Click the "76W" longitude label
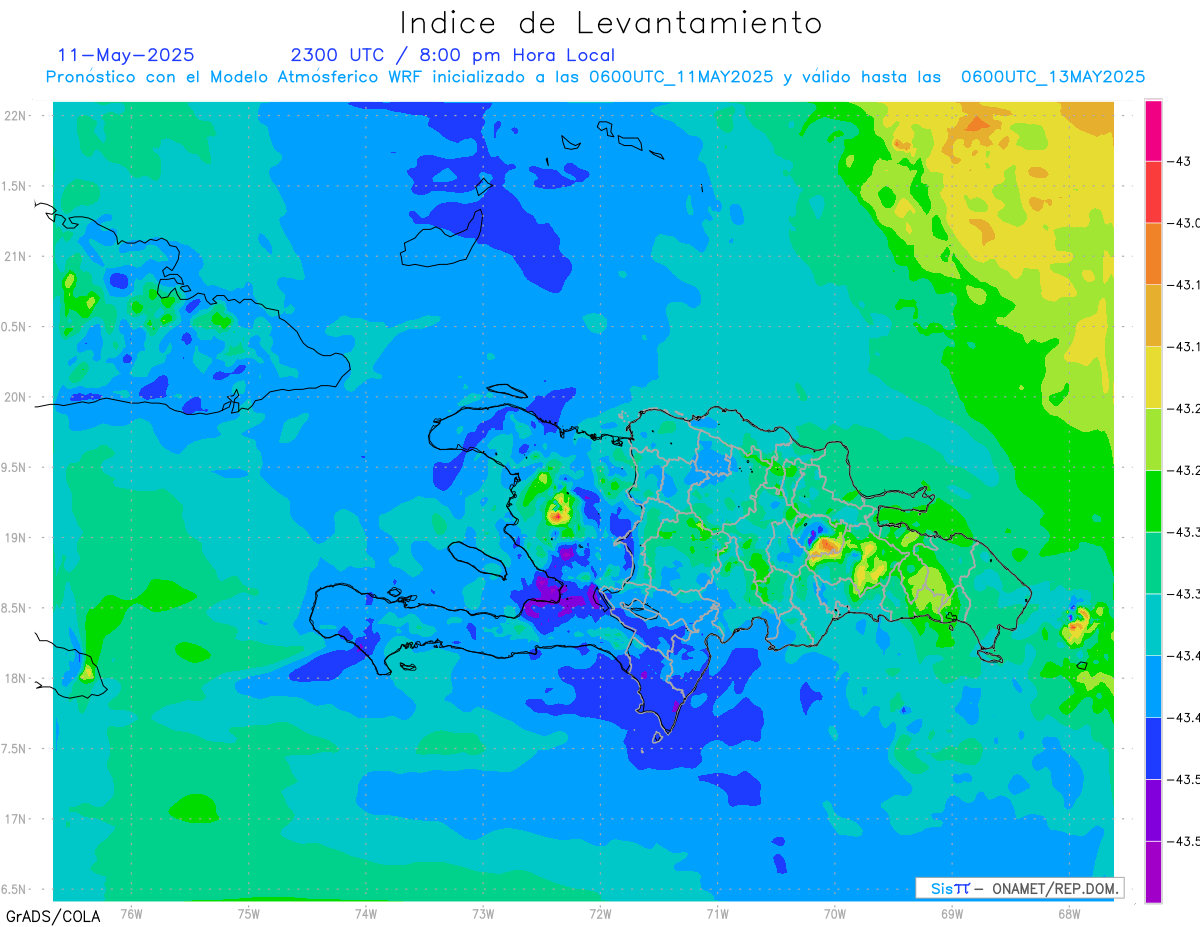The width and height of the screenshot is (1200, 927). pyautogui.click(x=131, y=913)
